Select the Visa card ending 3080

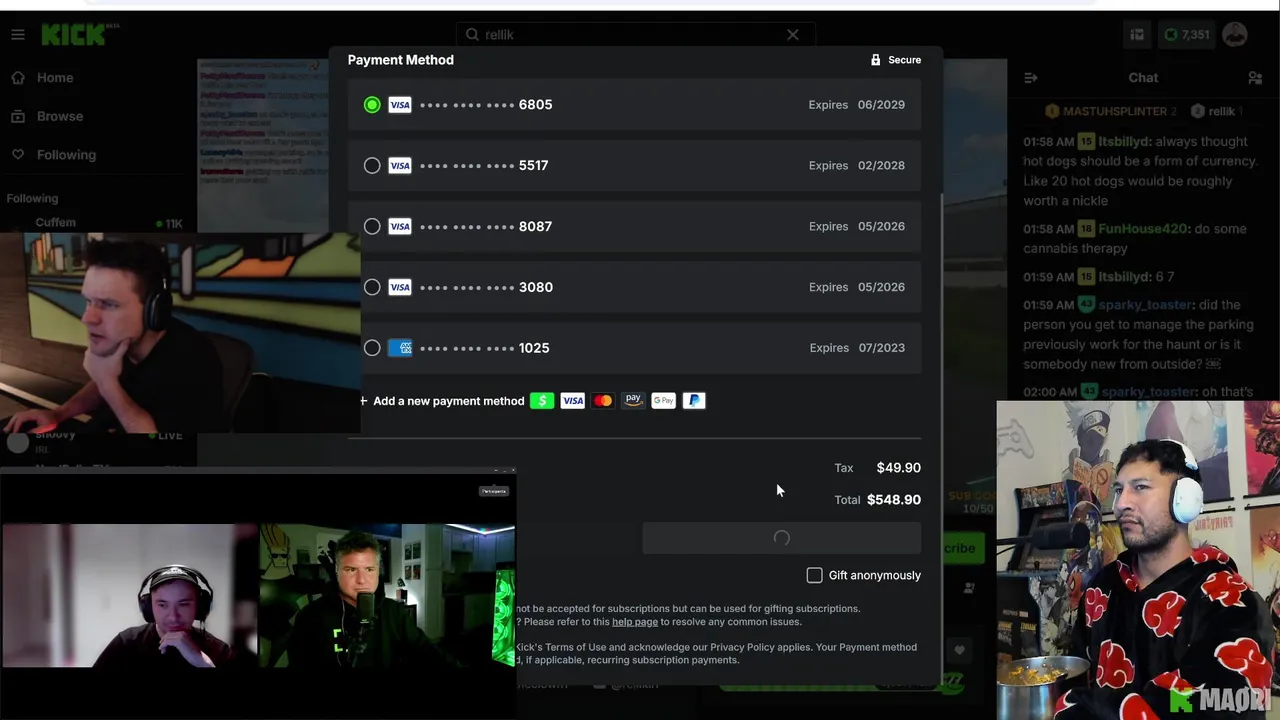click(x=634, y=288)
